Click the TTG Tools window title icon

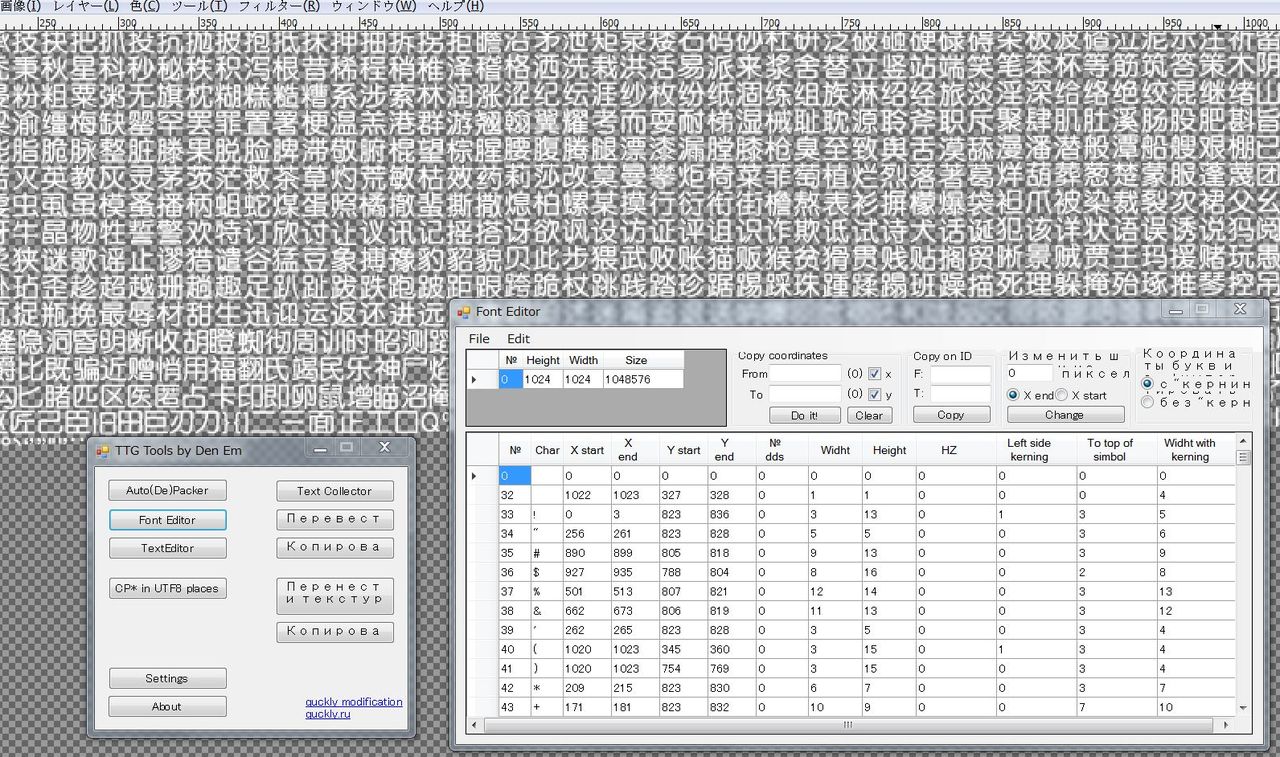pos(102,451)
